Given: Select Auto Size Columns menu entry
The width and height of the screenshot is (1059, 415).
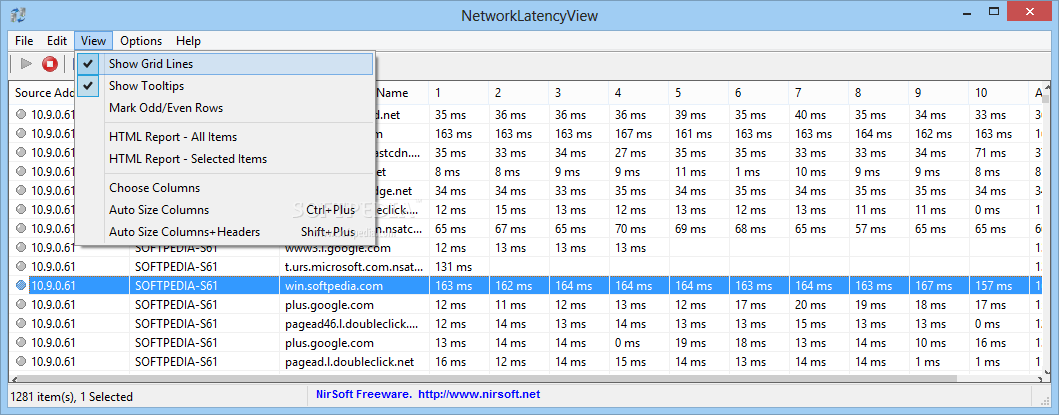Looking at the screenshot, I should pyautogui.click(x=224, y=210).
